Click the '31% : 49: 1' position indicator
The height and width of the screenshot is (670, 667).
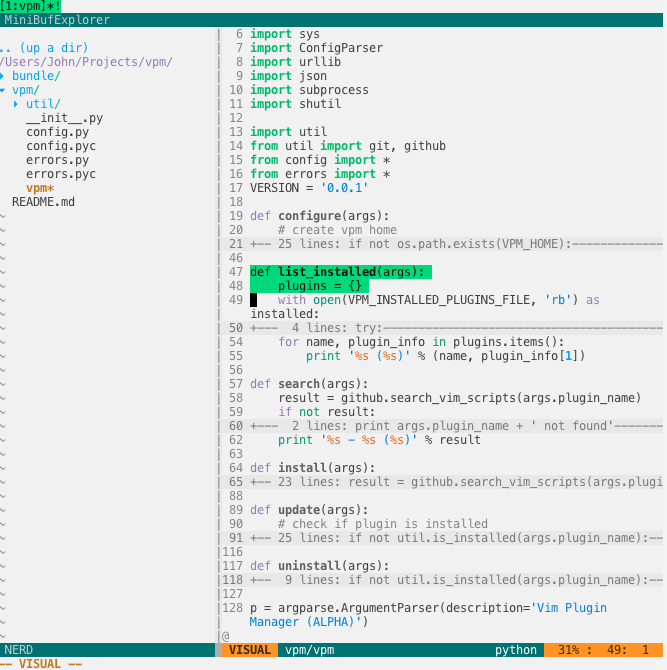603,650
